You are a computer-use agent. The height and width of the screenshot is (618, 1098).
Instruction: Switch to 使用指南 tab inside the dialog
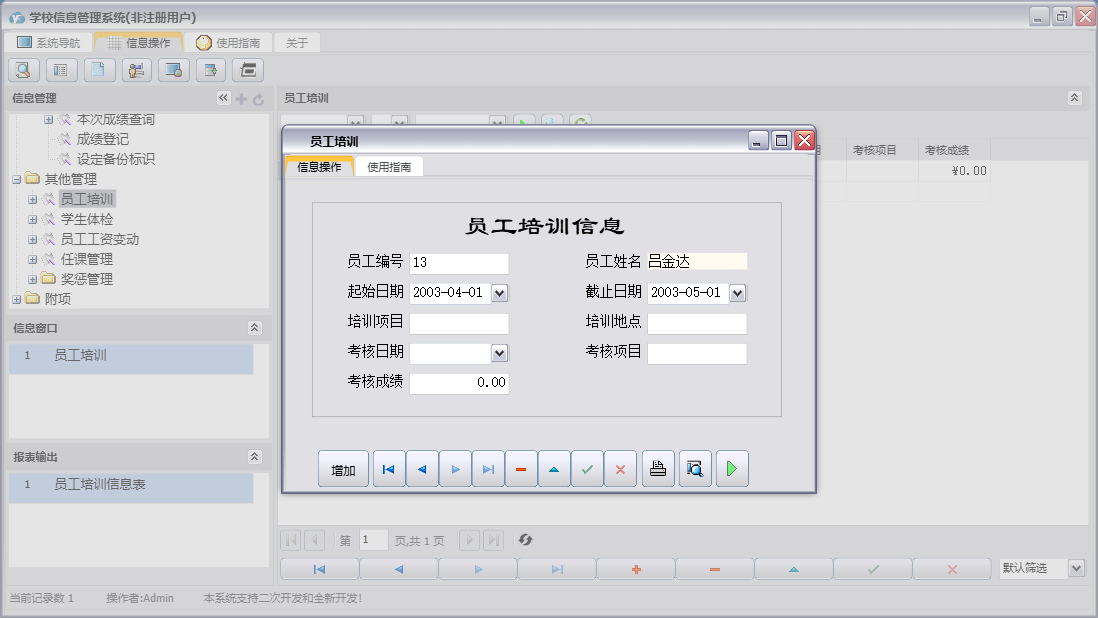(389, 167)
